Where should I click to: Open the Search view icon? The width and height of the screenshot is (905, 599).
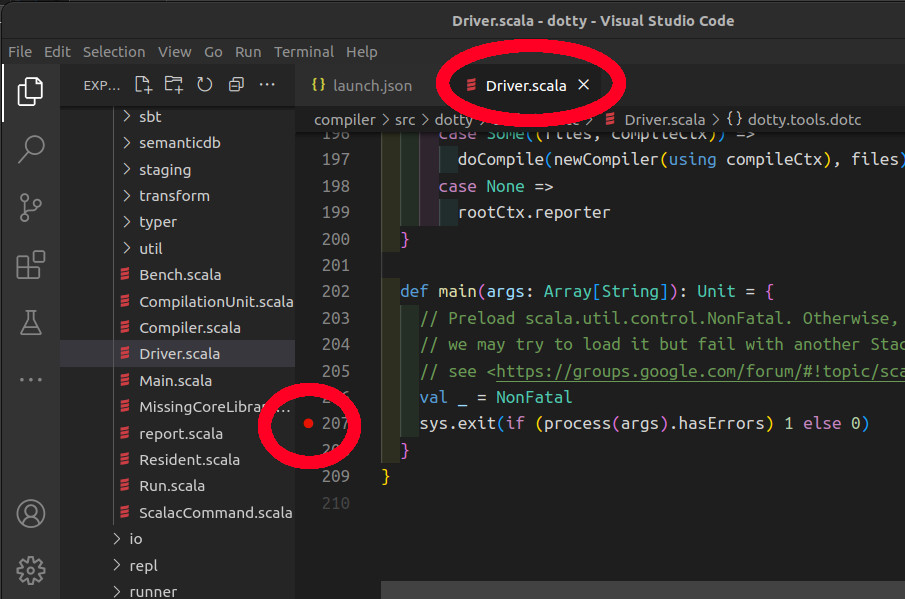29,148
